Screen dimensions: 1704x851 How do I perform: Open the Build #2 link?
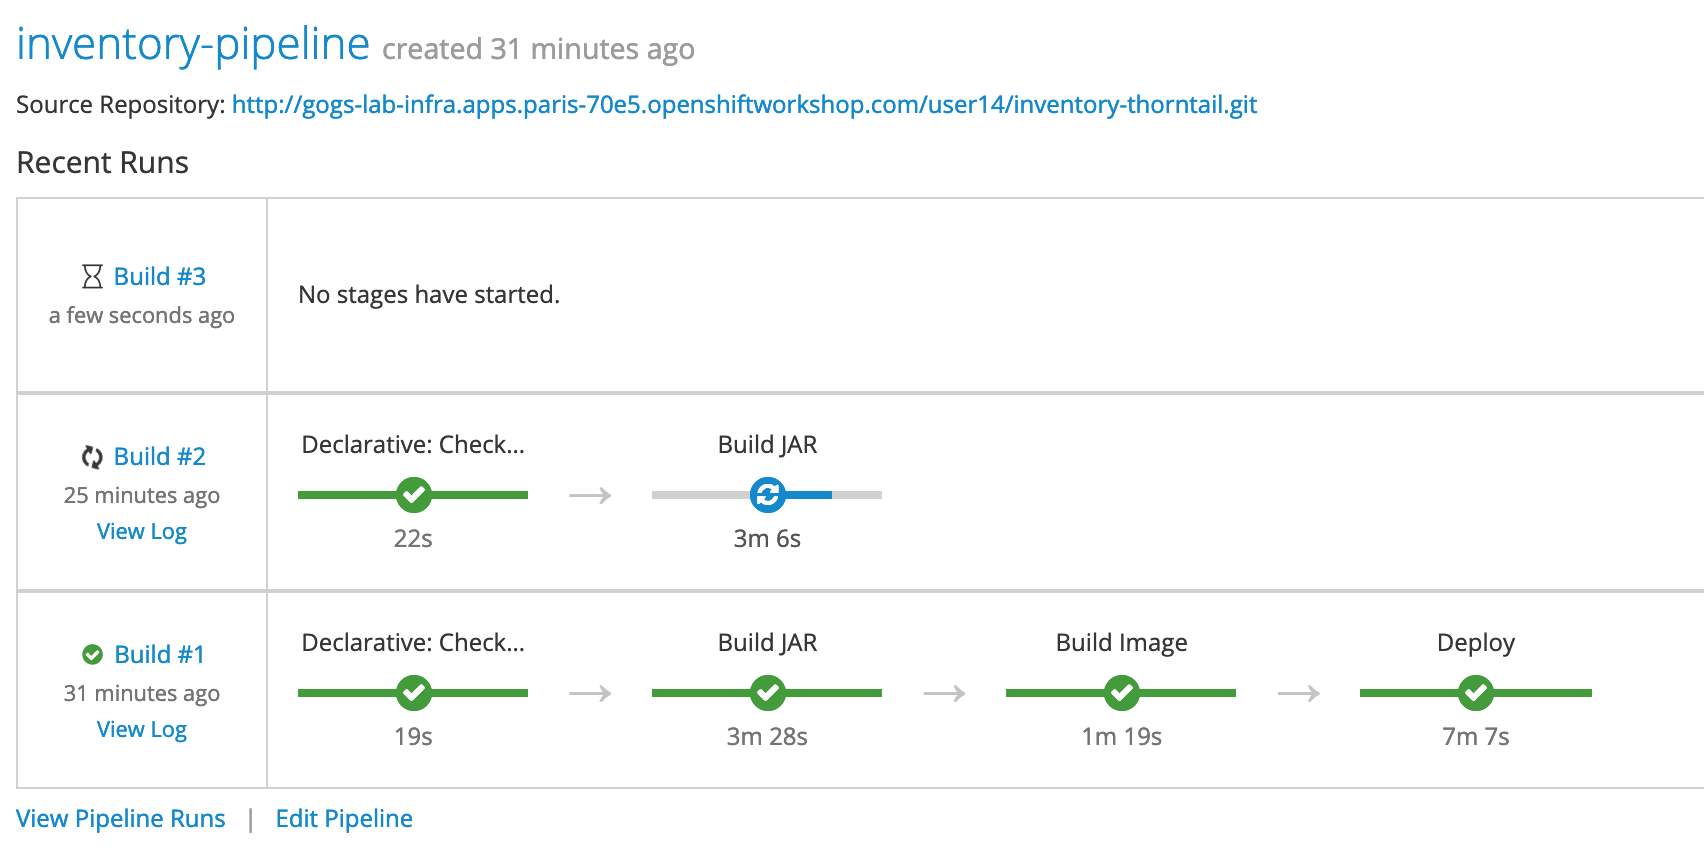[x=160, y=456]
